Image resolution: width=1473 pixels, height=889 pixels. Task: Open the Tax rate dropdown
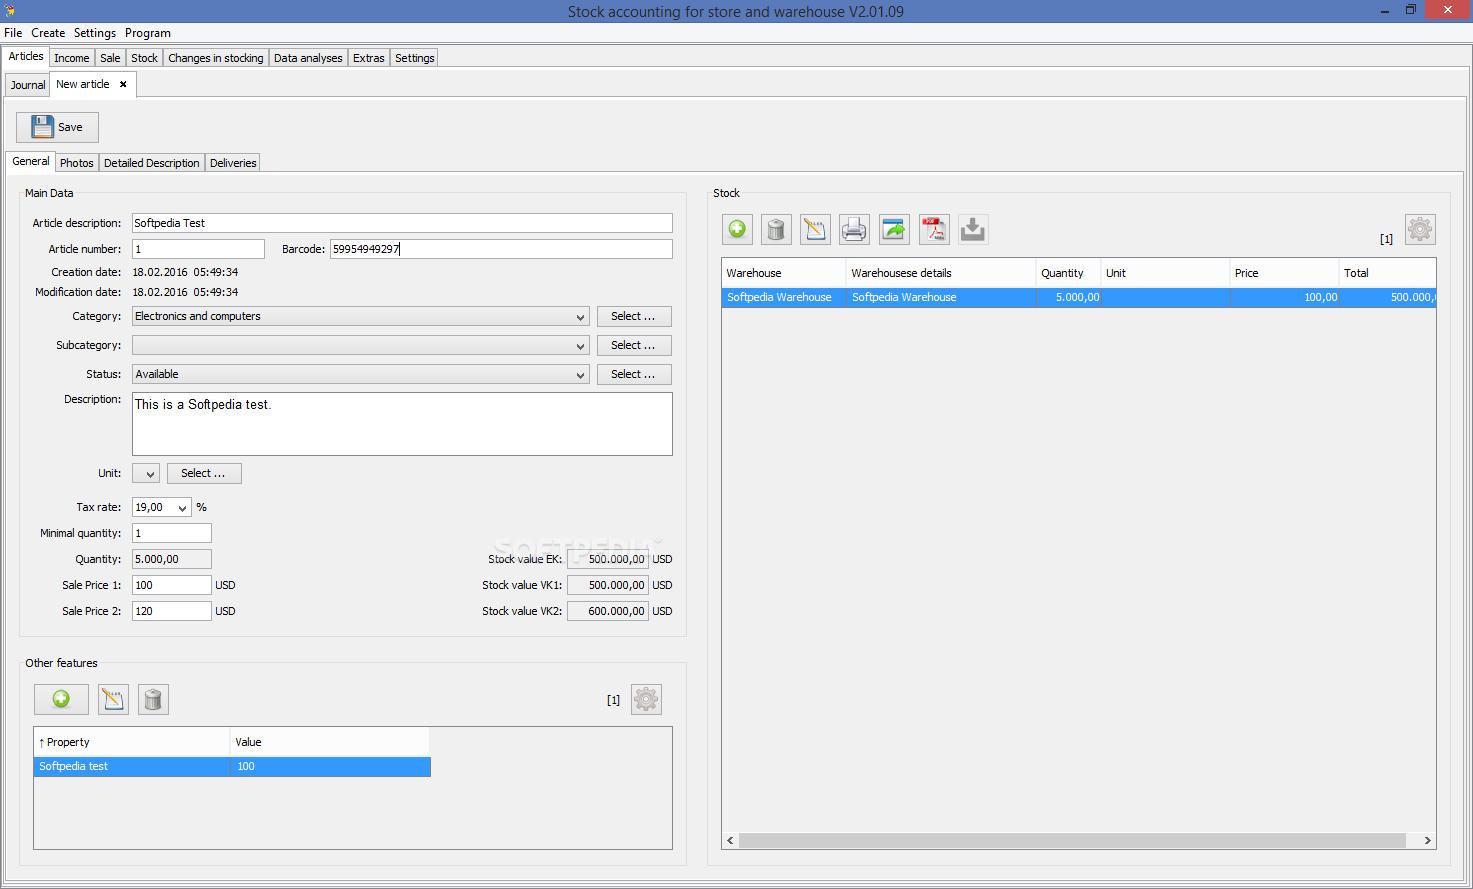pyautogui.click(x=182, y=508)
